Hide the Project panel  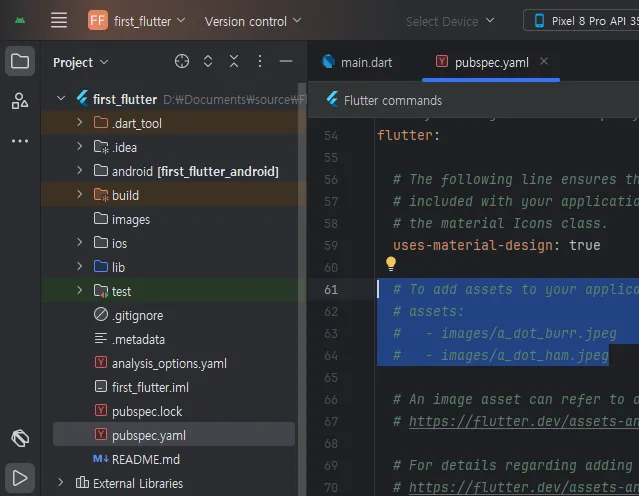tap(286, 62)
